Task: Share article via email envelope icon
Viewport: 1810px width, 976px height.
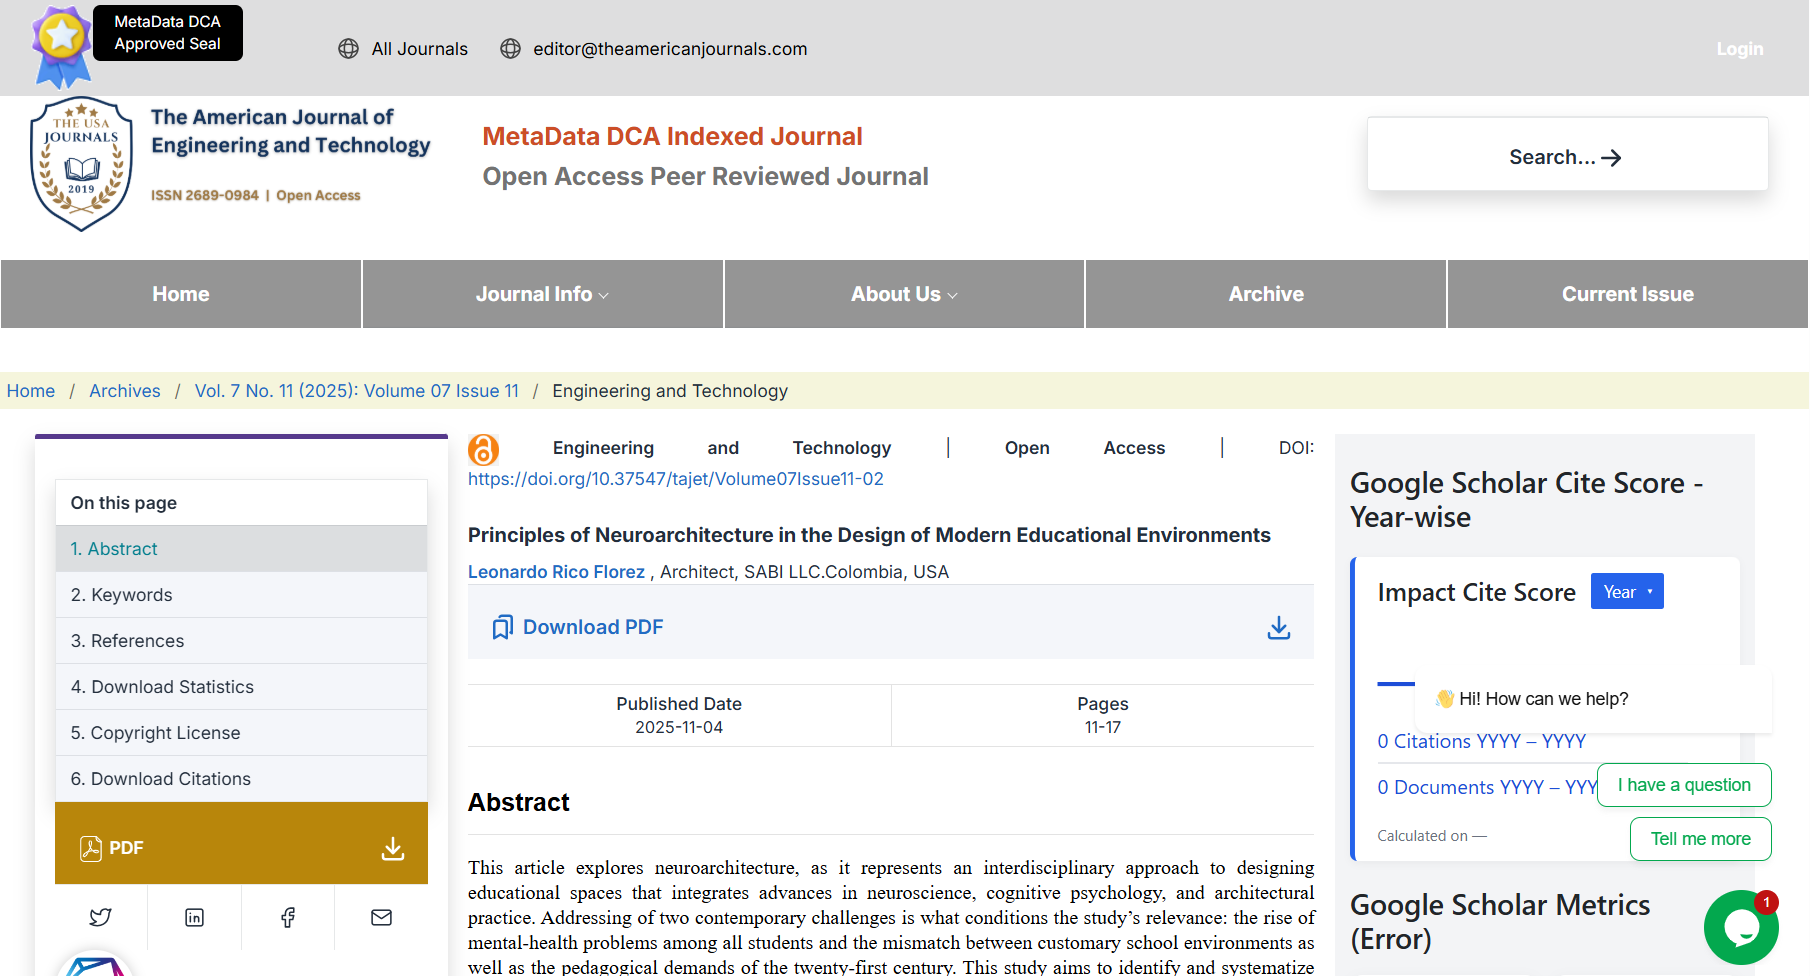Action: tap(381, 917)
